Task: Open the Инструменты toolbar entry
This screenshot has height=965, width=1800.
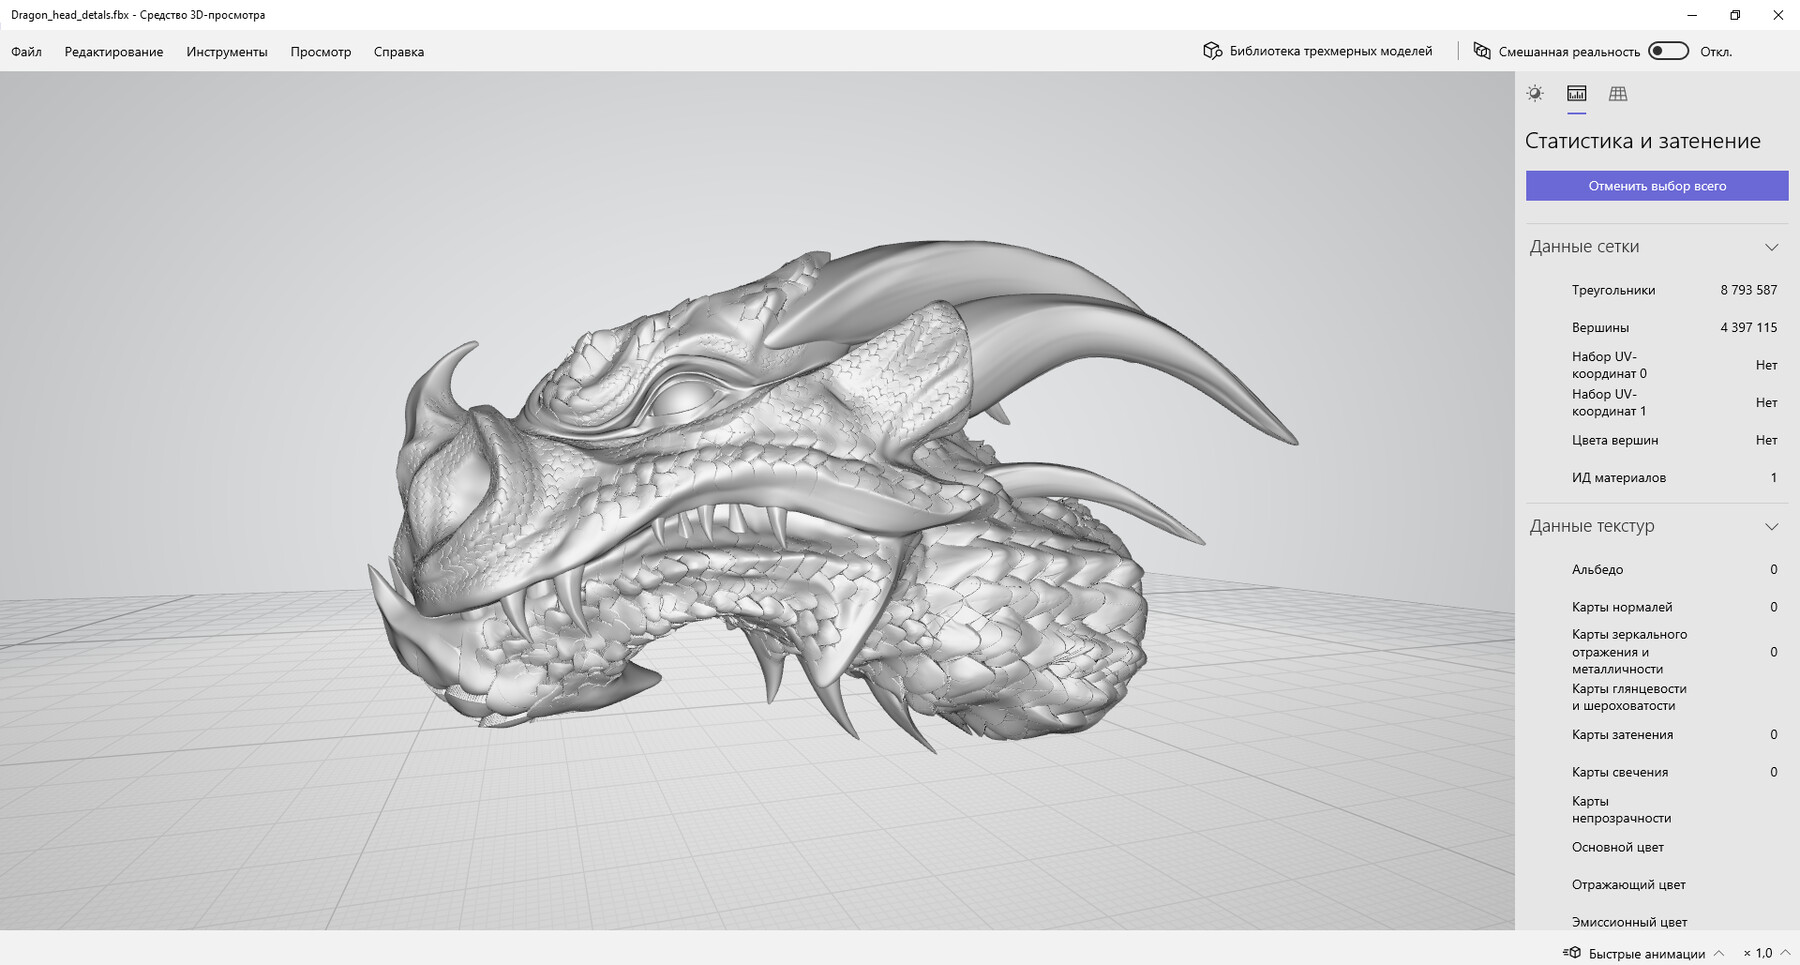Action: (x=226, y=51)
